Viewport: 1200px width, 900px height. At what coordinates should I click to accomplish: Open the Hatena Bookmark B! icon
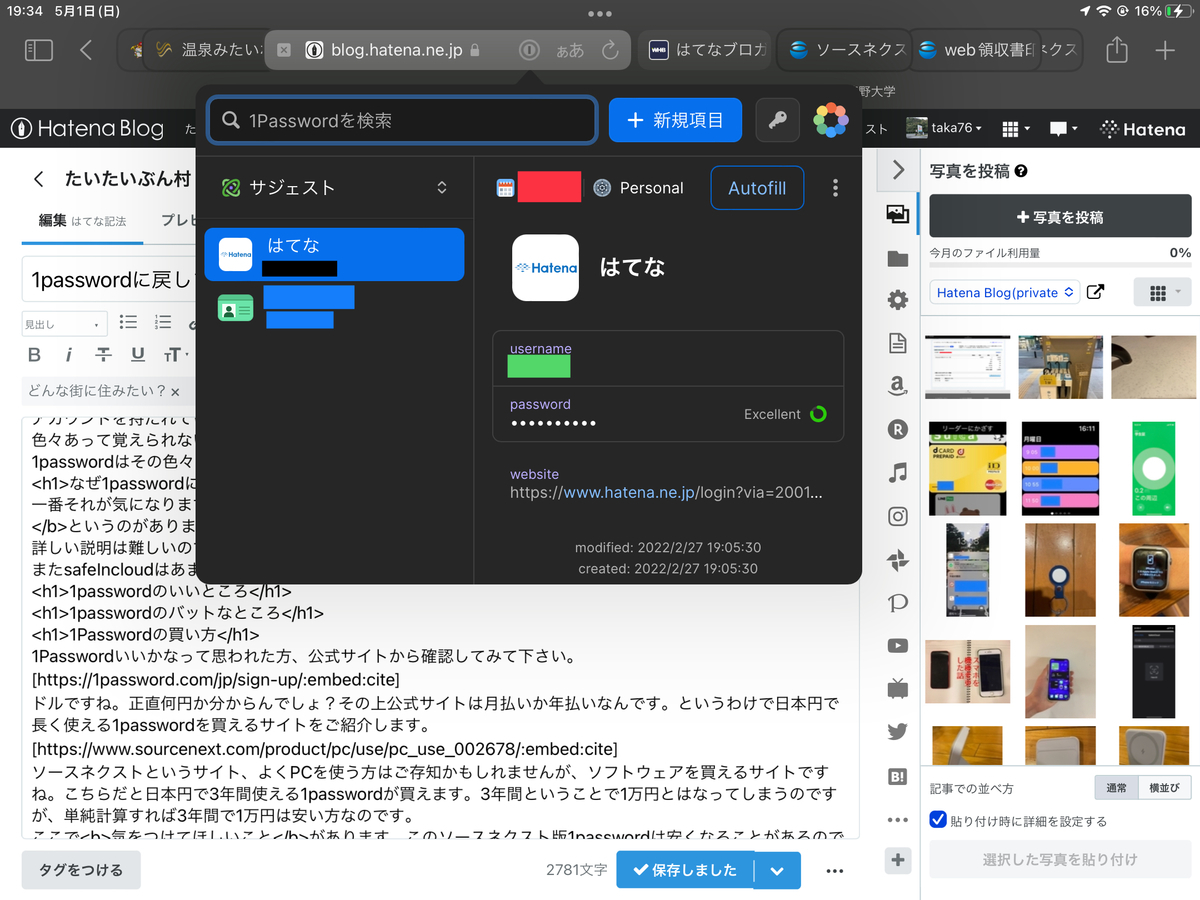897,776
